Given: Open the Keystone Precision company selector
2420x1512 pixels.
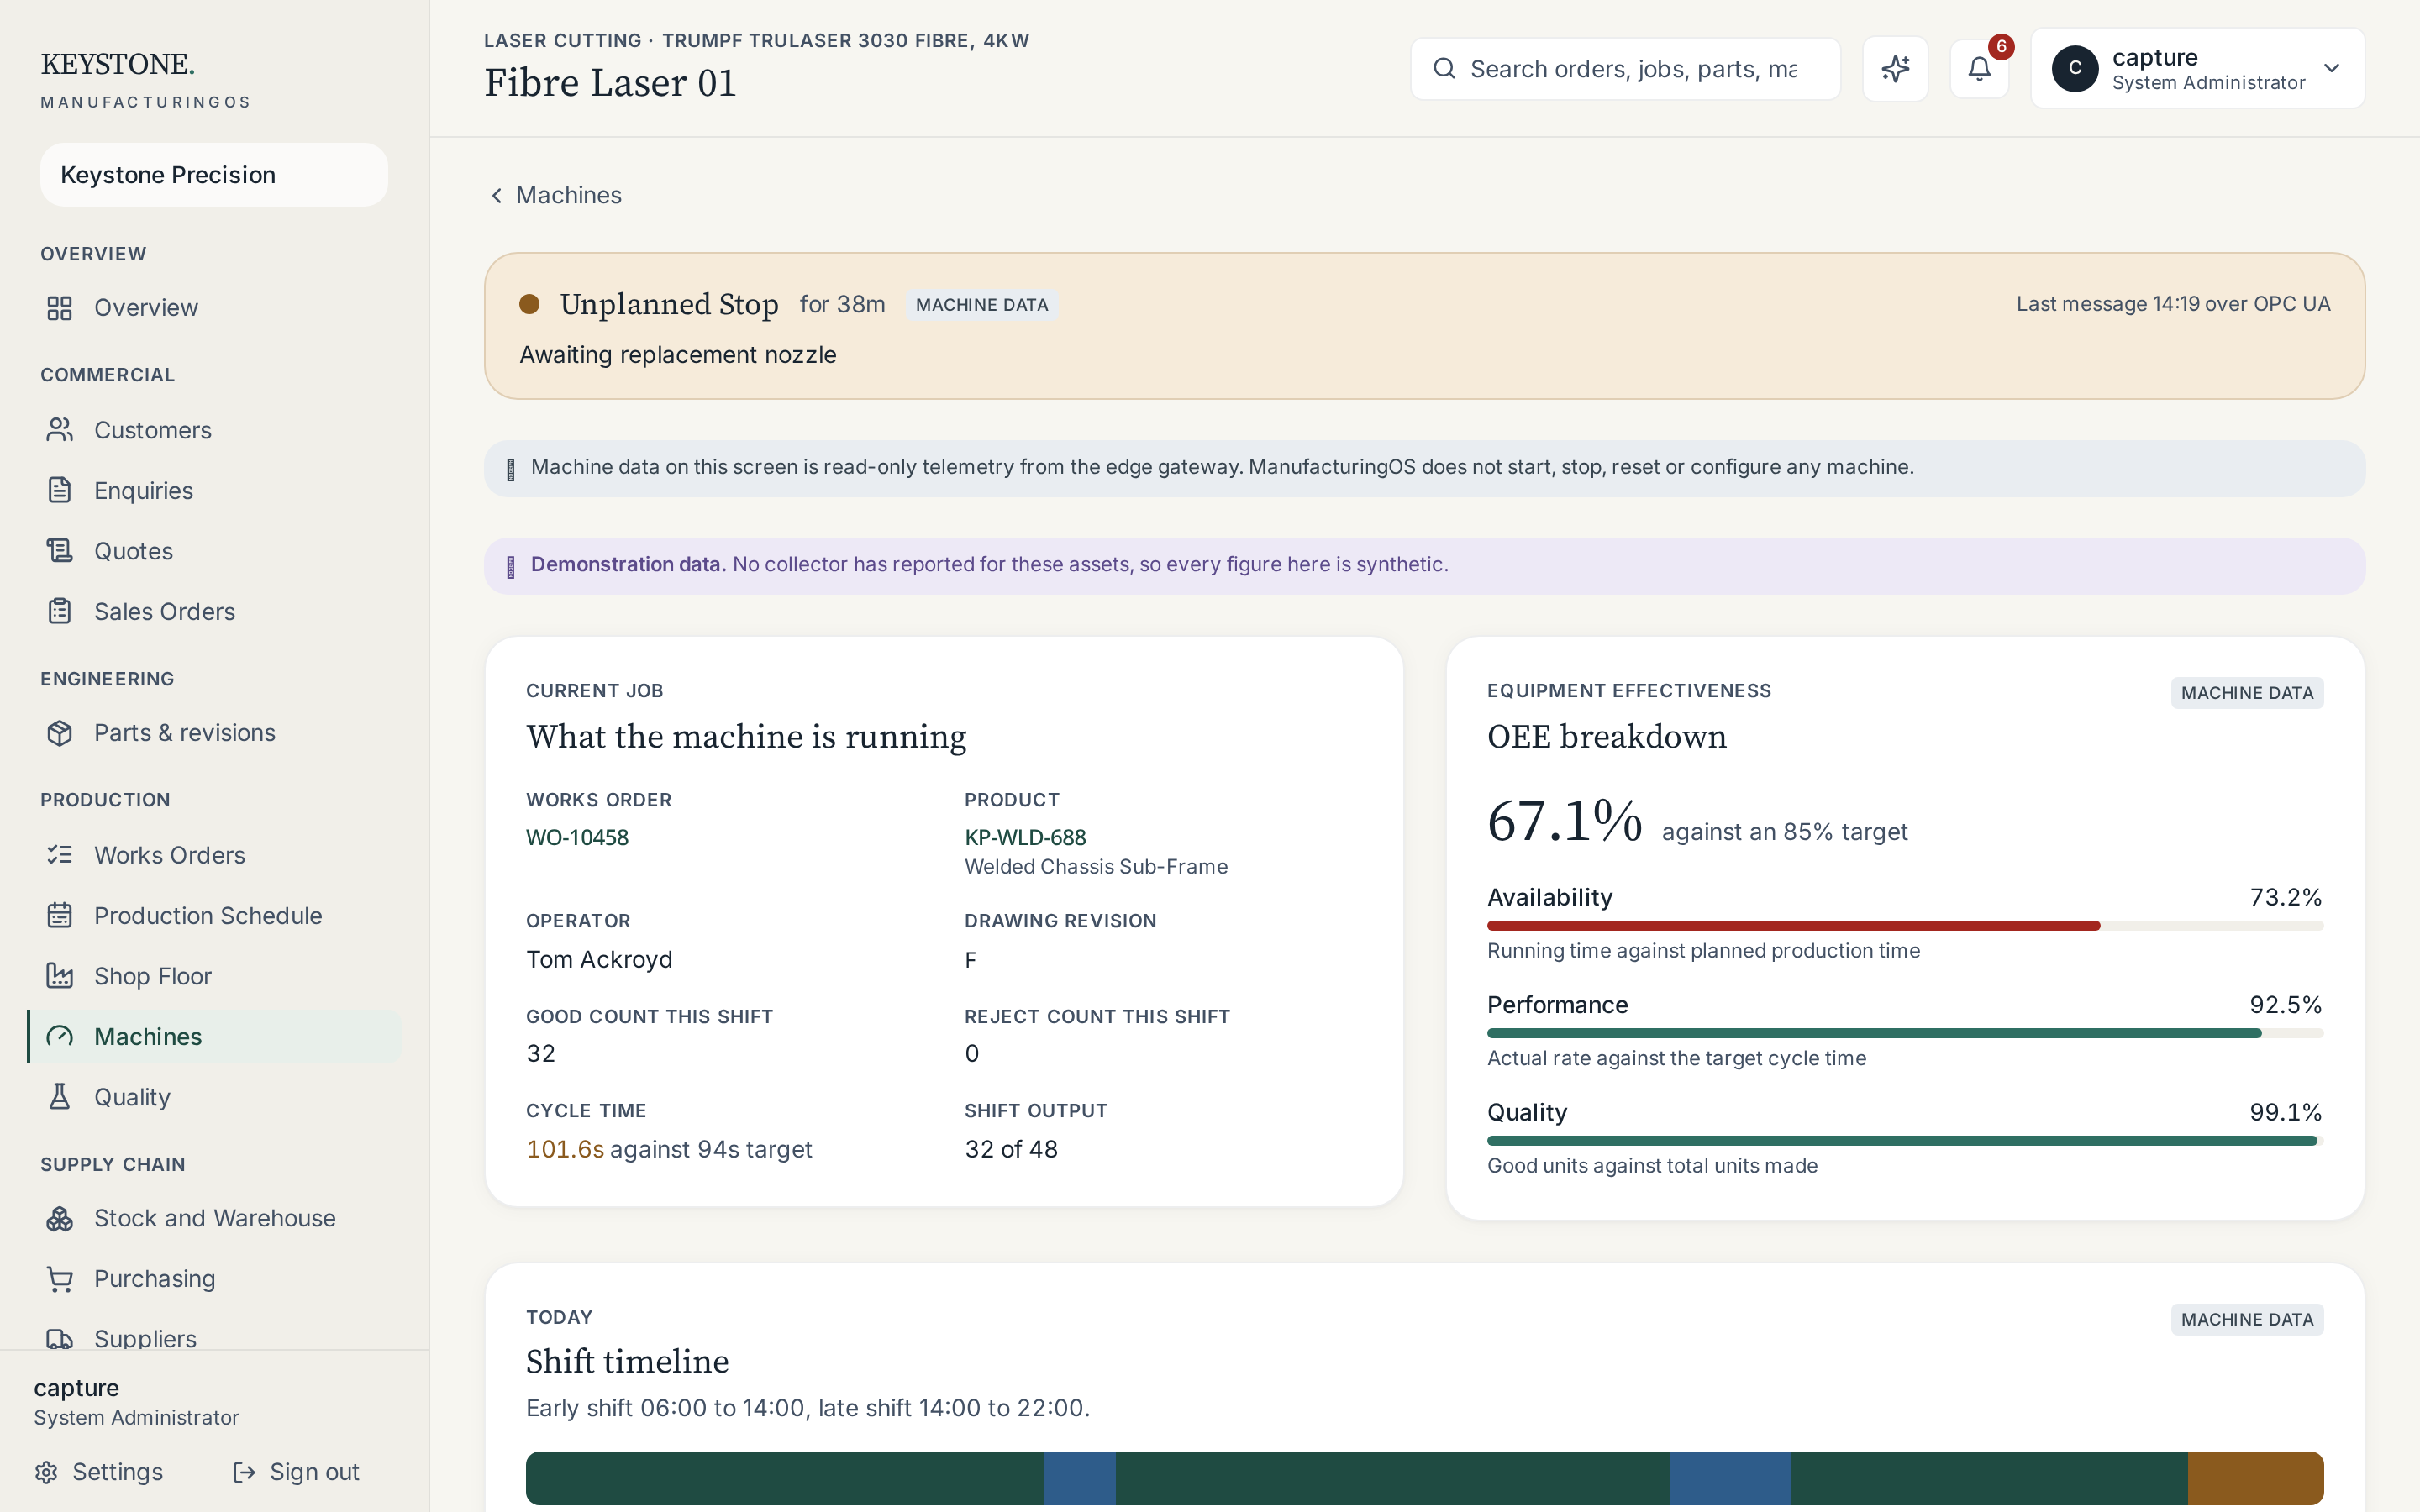Looking at the screenshot, I should click(214, 175).
